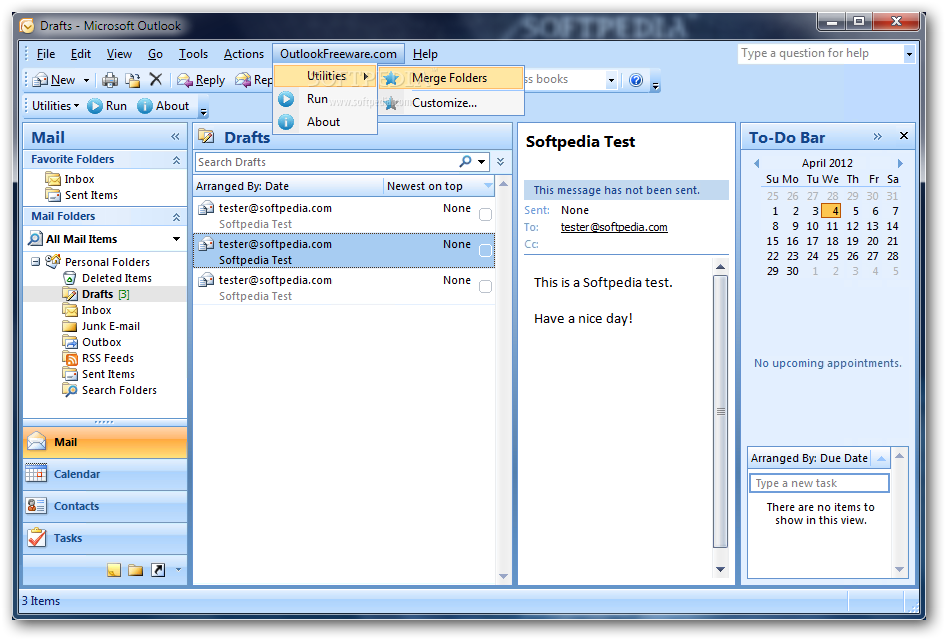Click the Arranged By: Date column header
Image resolution: width=946 pixels, height=640 pixels.
point(288,186)
